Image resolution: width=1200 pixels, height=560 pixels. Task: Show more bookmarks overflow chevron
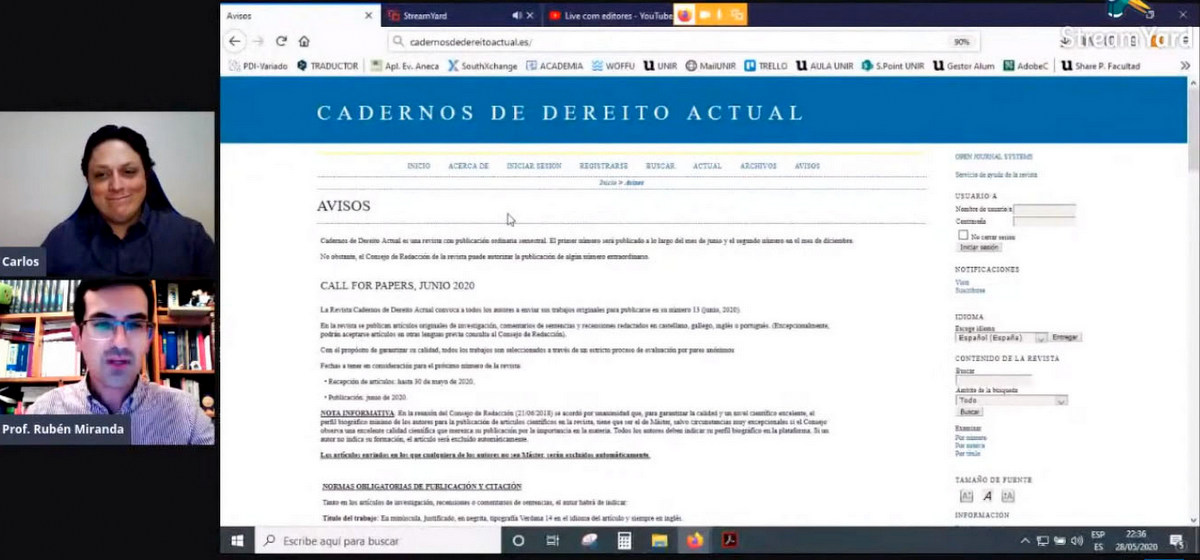coord(1185,66)
